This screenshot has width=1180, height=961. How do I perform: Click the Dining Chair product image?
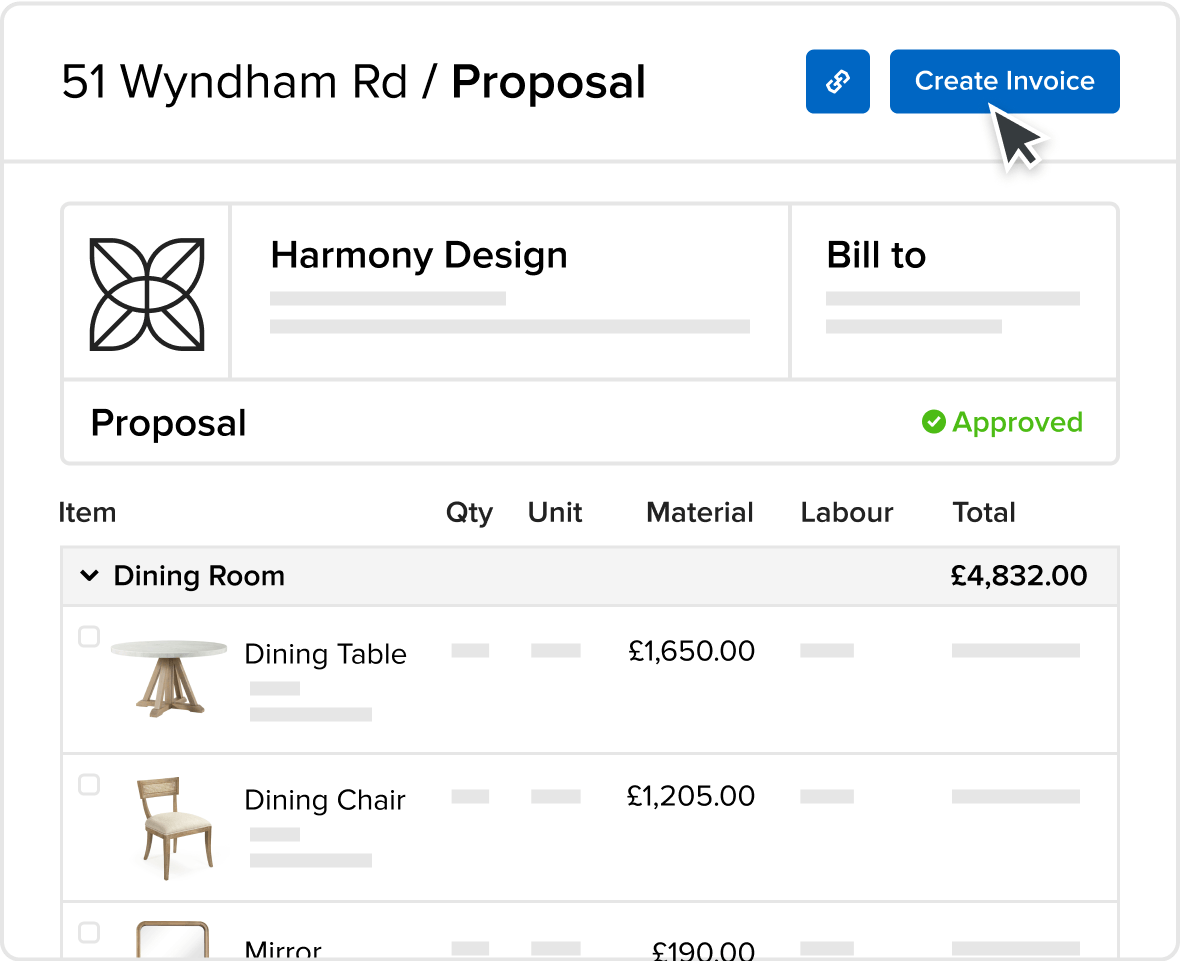tap(173, 826)
